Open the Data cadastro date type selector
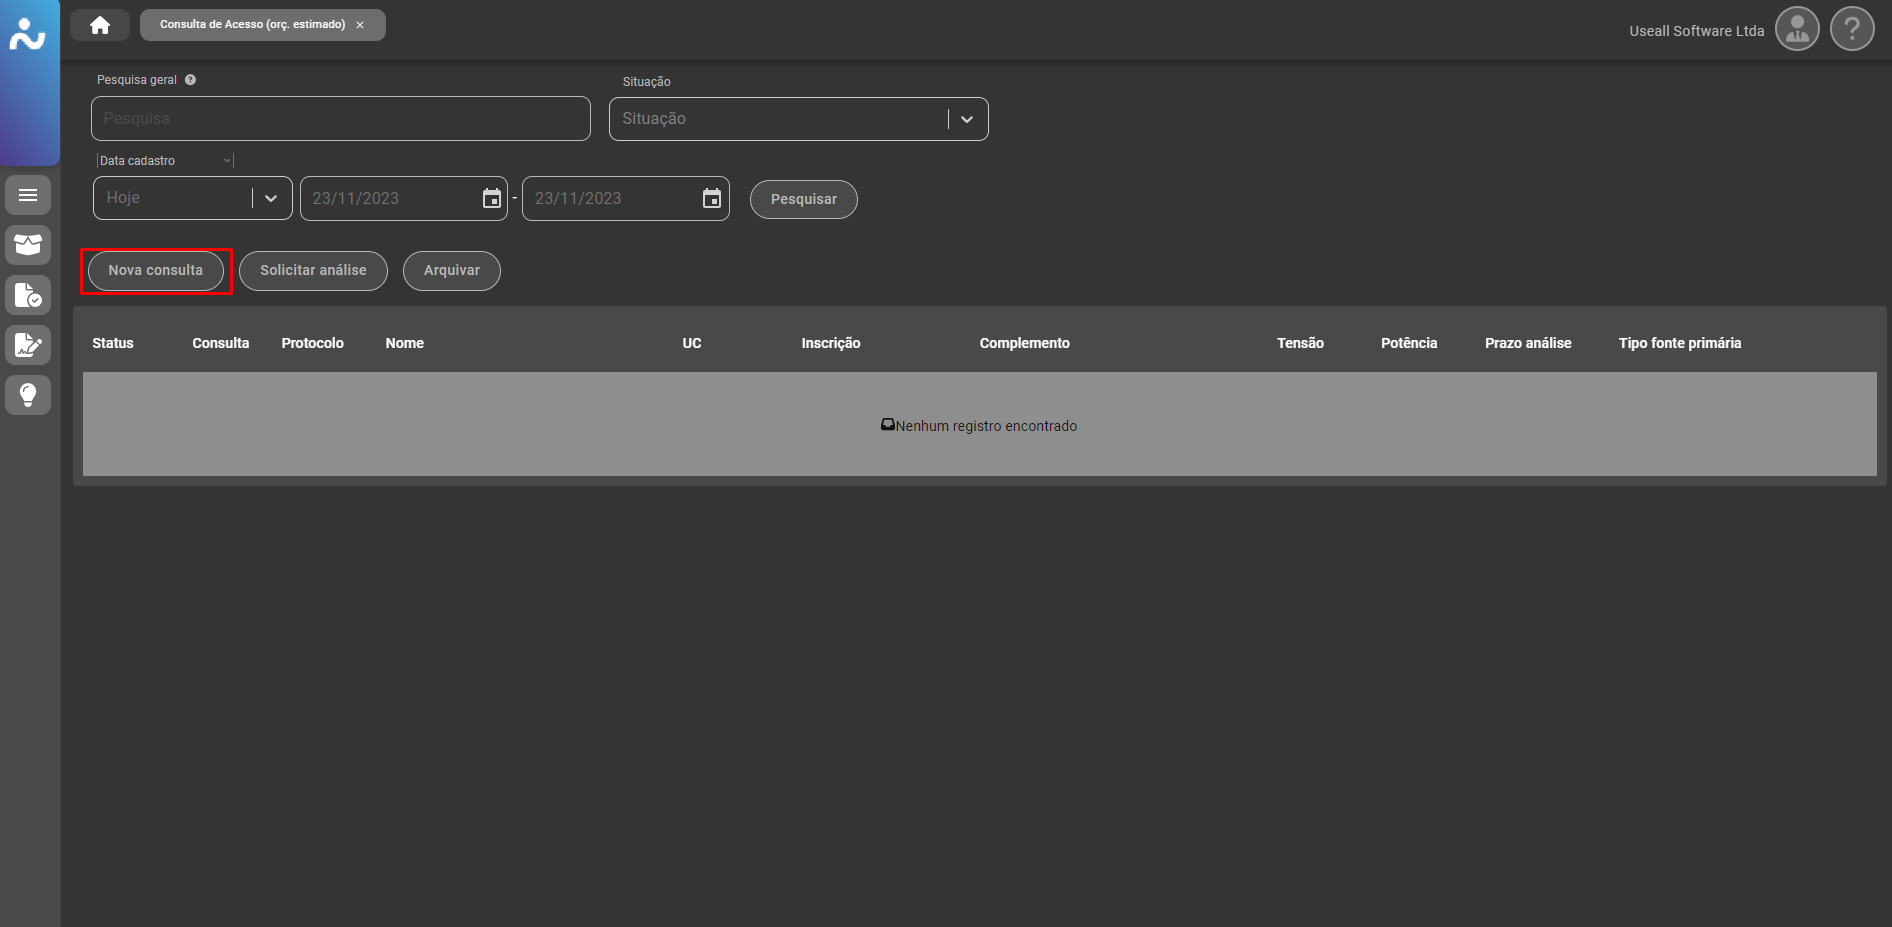This screenshot has height=927, width=1892. (x=165, y=161)
